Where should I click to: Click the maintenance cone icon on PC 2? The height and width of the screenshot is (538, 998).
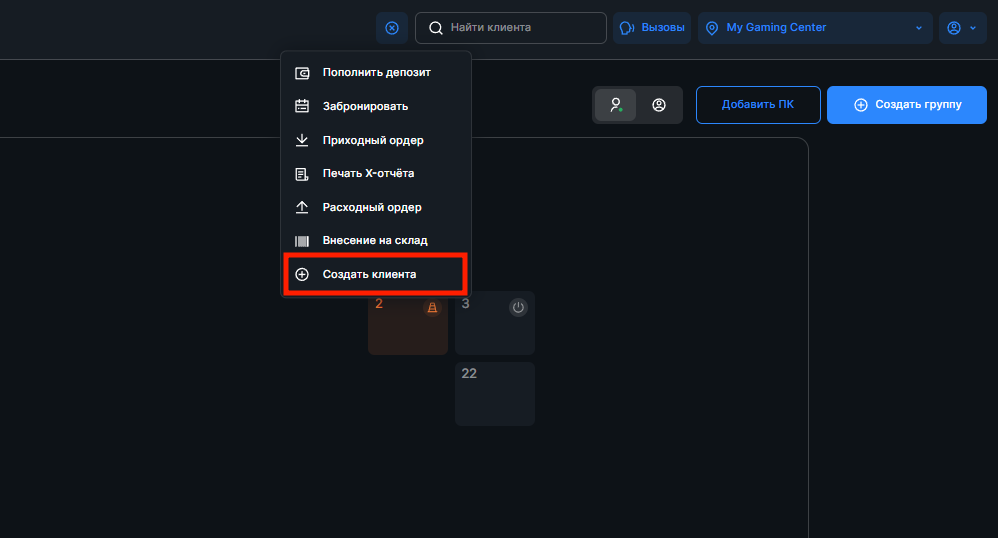point(432,308)
